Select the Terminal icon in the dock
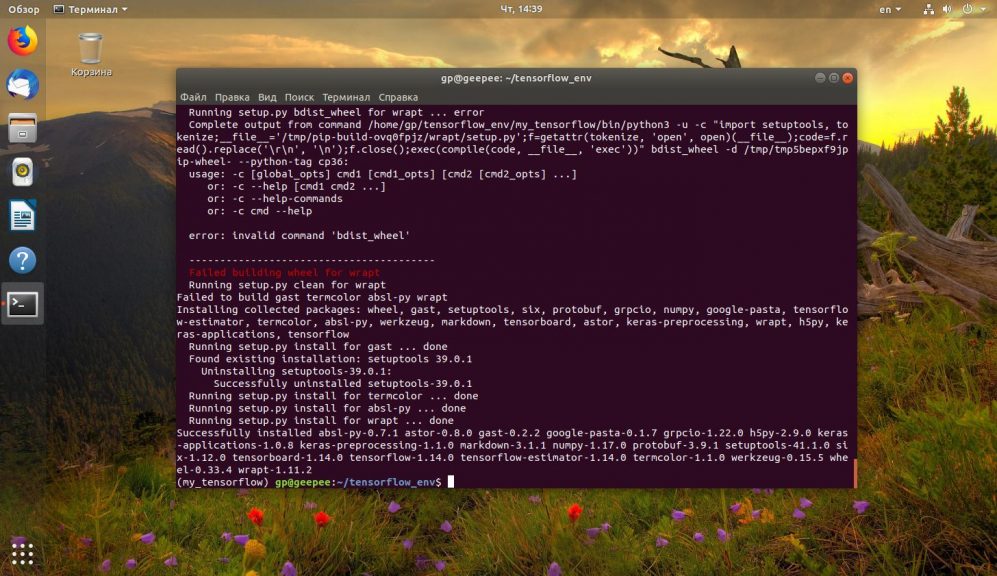Viewport: 997px width, 576px height. click(22, 304)
